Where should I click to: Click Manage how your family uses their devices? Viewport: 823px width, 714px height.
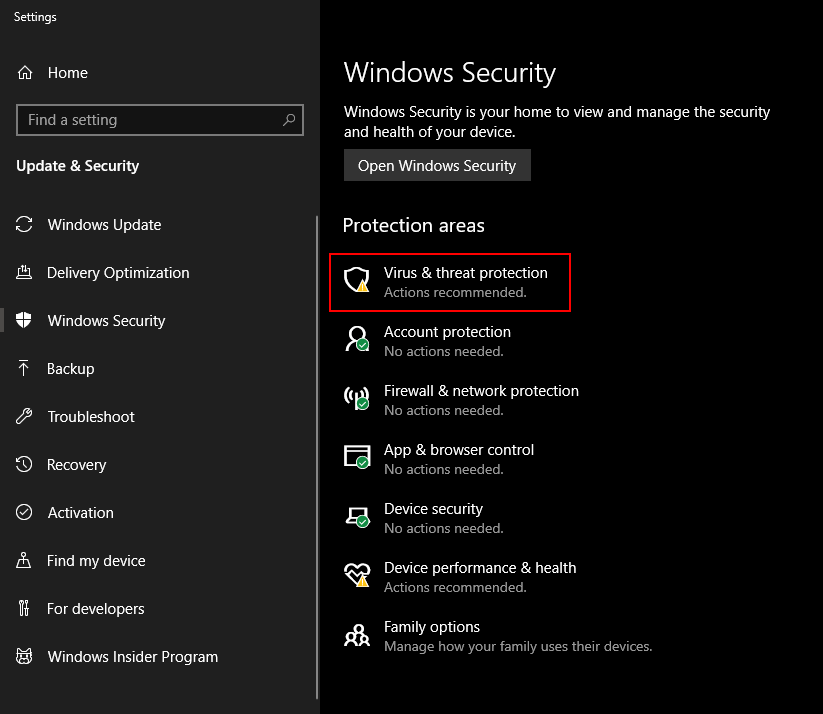[518, 646]
